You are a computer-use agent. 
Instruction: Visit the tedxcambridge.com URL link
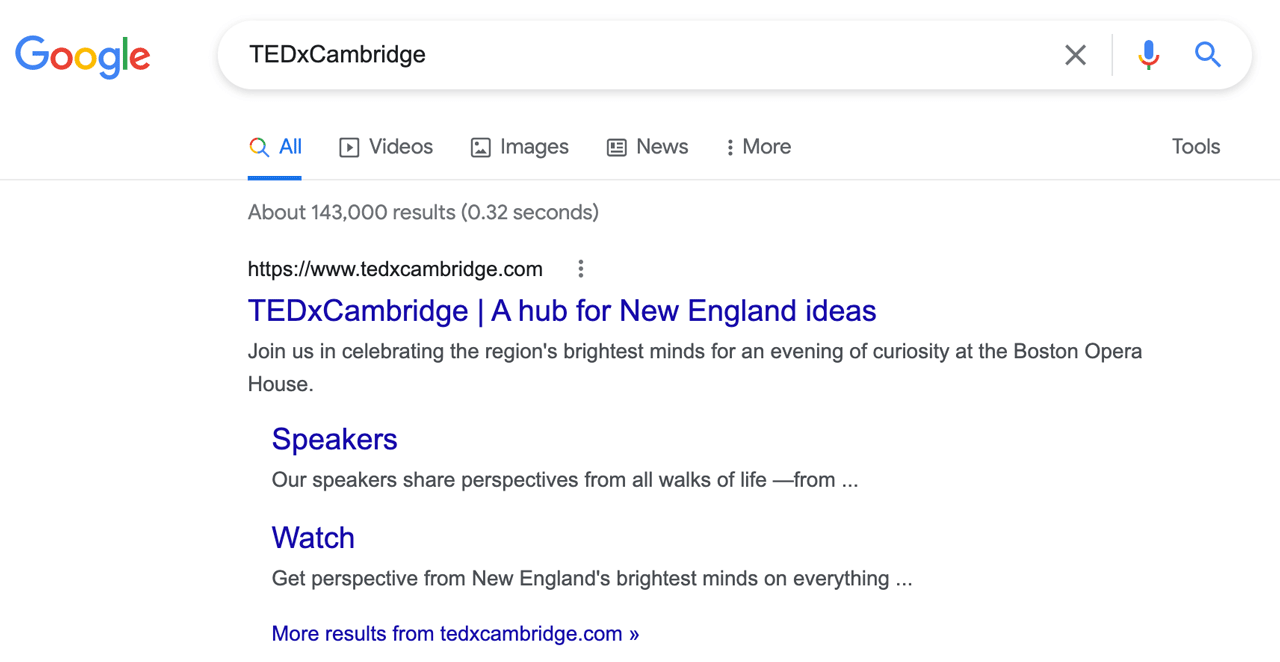click(395, 268)
